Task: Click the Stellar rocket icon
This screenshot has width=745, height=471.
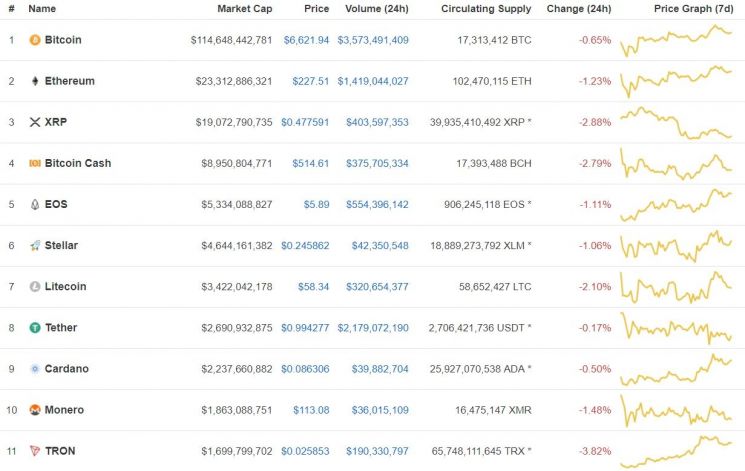Action: coord(35,245)
